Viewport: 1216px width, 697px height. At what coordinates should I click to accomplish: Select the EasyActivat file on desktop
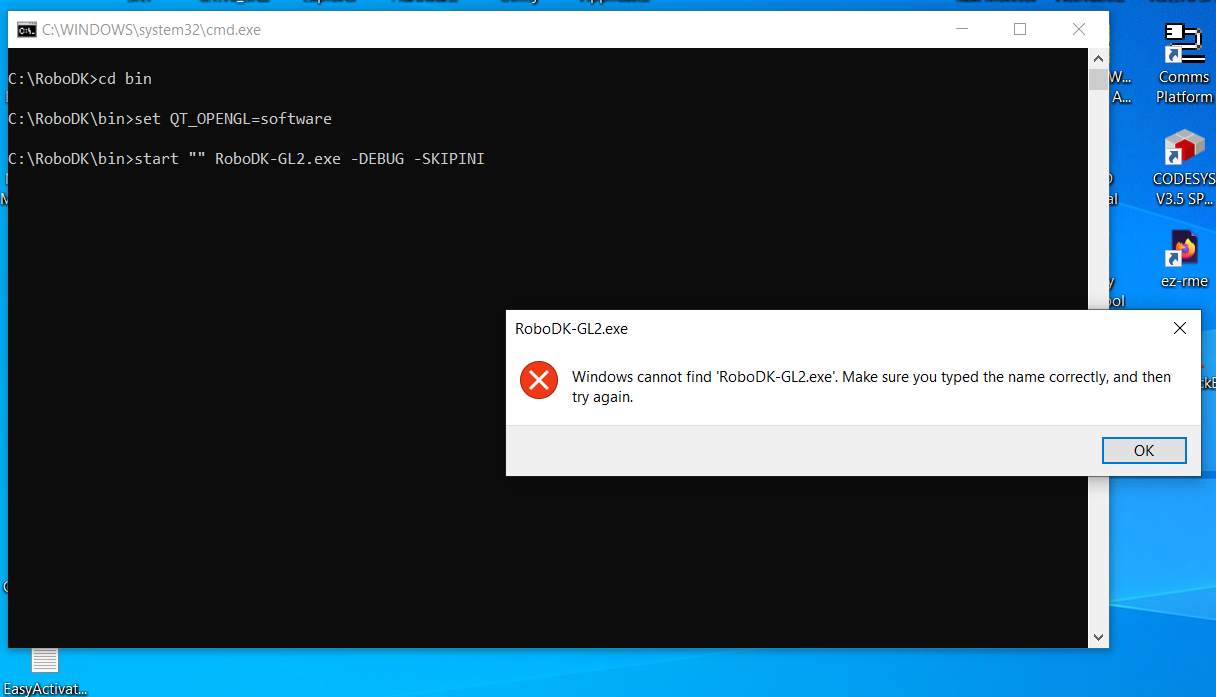[45, 670]
